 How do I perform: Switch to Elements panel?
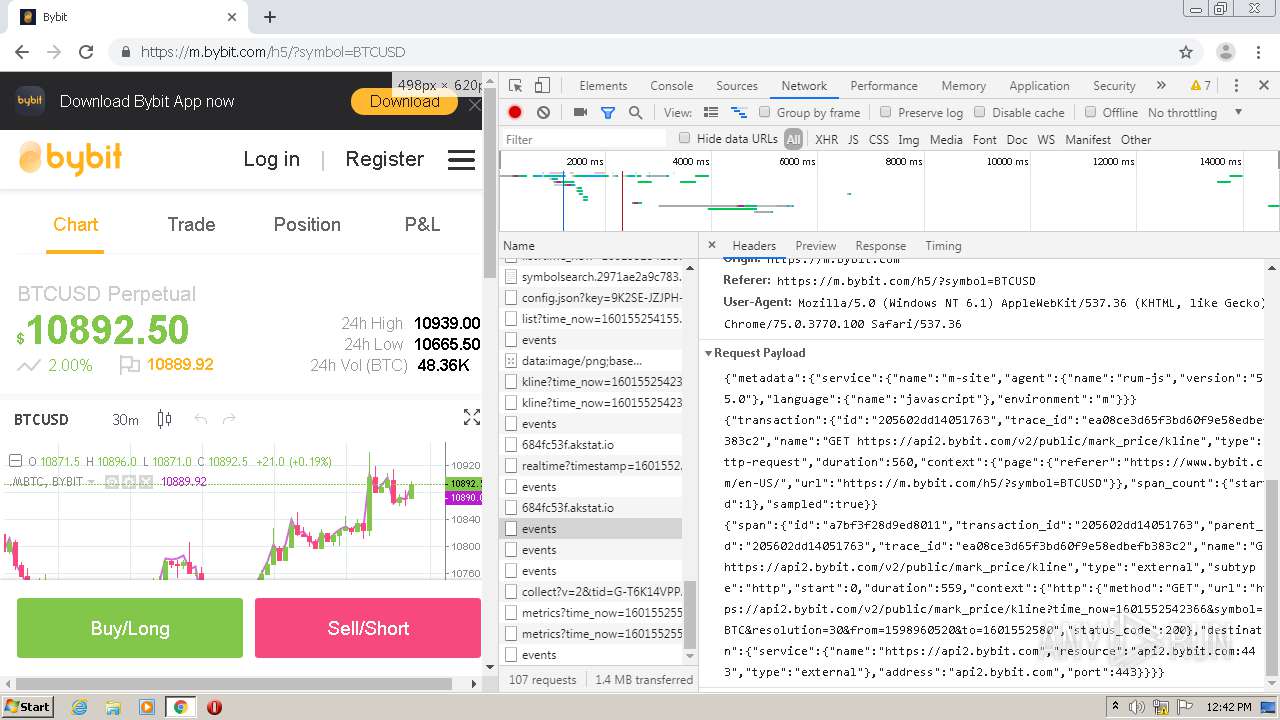point(603,86)
